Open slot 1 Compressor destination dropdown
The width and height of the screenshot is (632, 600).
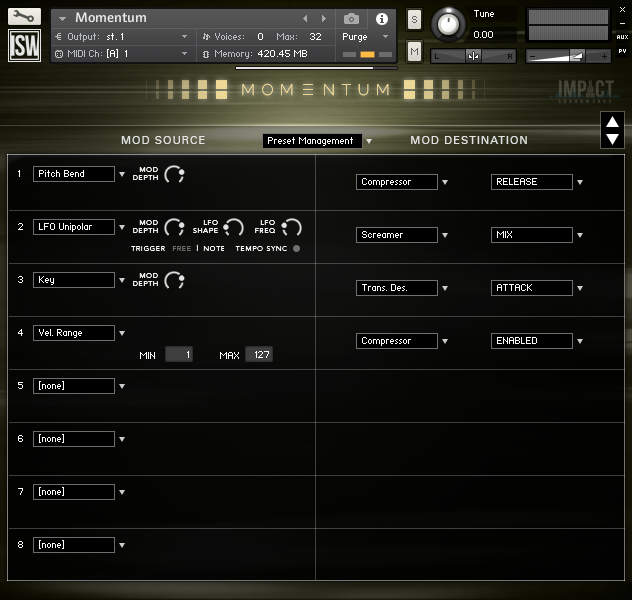pyautogui.click(x=397, y=182)
